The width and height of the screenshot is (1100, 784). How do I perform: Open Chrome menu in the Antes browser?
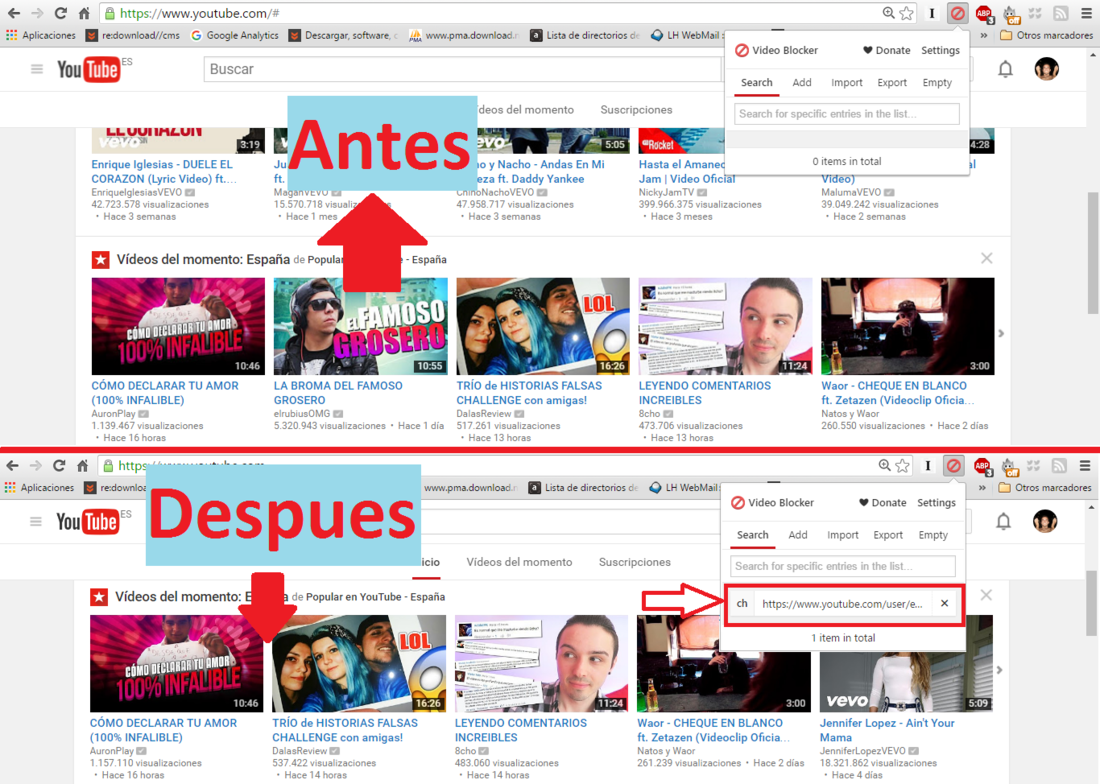pyautogui.click(x=1086, y=13)
